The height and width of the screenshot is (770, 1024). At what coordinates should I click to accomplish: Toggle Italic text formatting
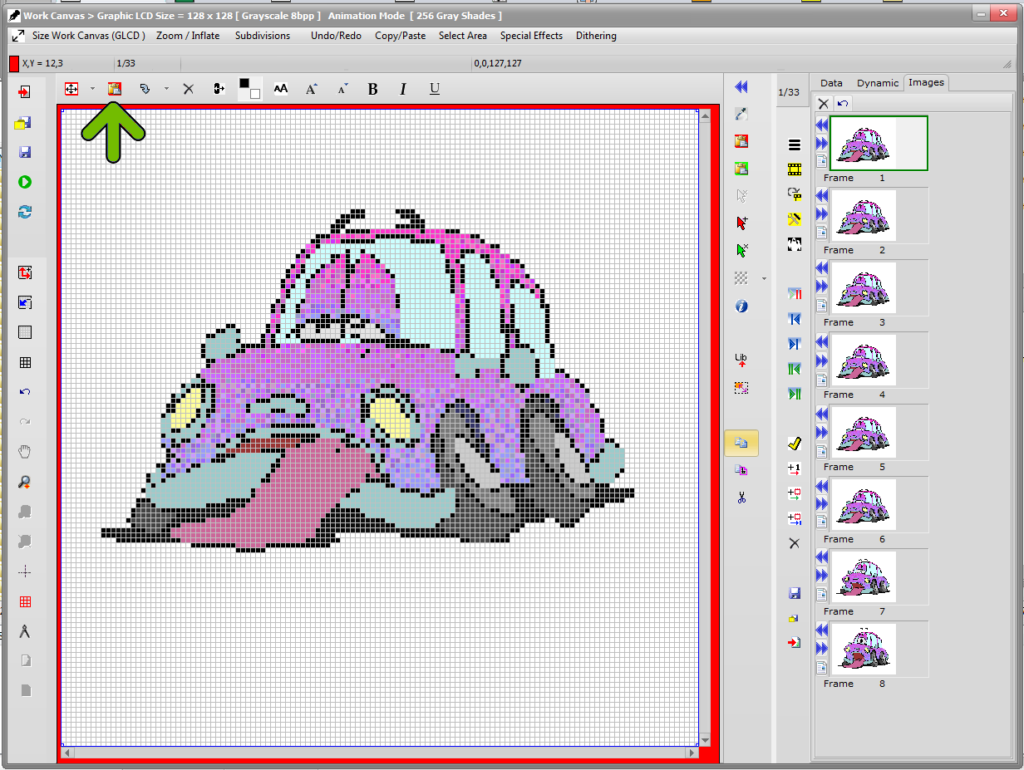(402, 88)
